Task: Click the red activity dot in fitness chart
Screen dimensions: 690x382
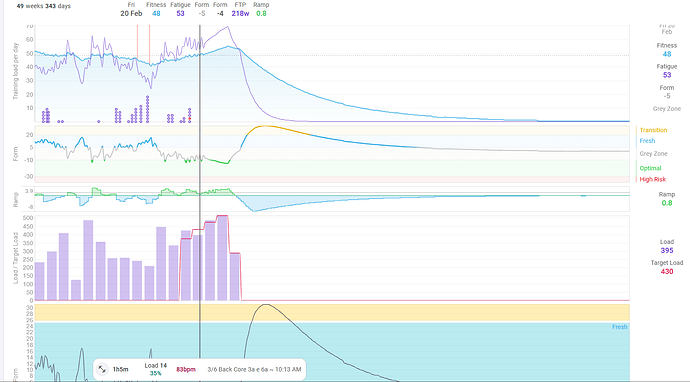Action: (x=190, y=118)
